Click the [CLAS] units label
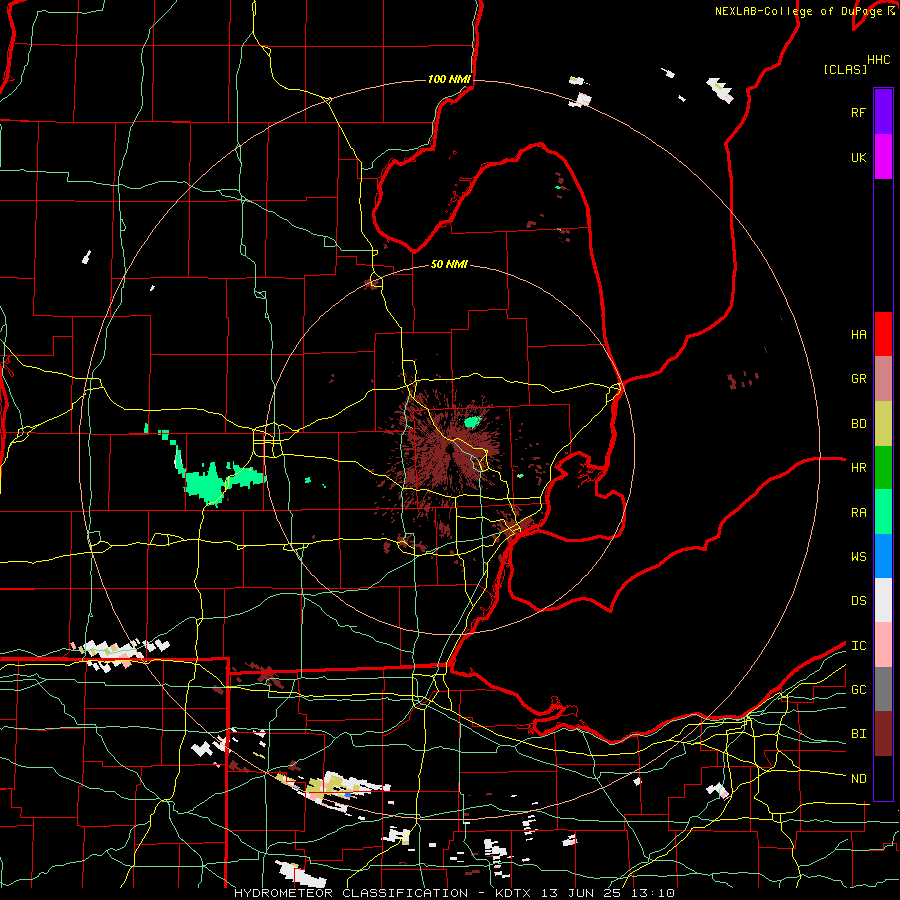 click(845, 69)
